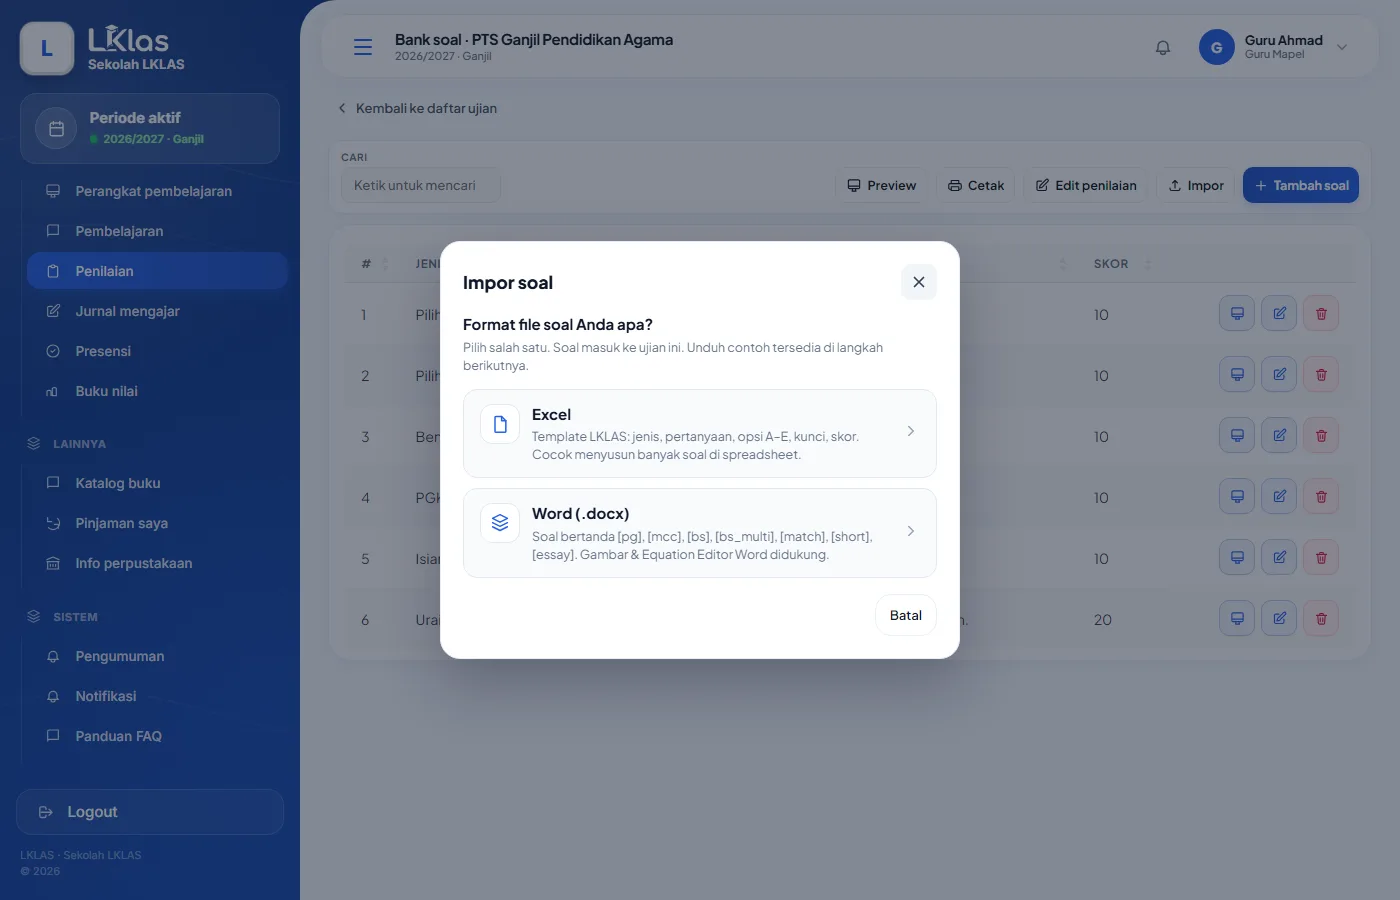
Task: Open Panduan FAQ sidebar item
Action: pyautogui.click(x=157, y=736)
